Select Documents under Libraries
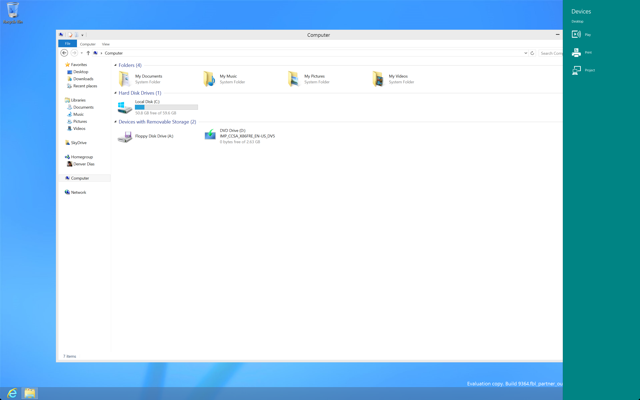This screenshot has height=400, width=640. point(80,107)
